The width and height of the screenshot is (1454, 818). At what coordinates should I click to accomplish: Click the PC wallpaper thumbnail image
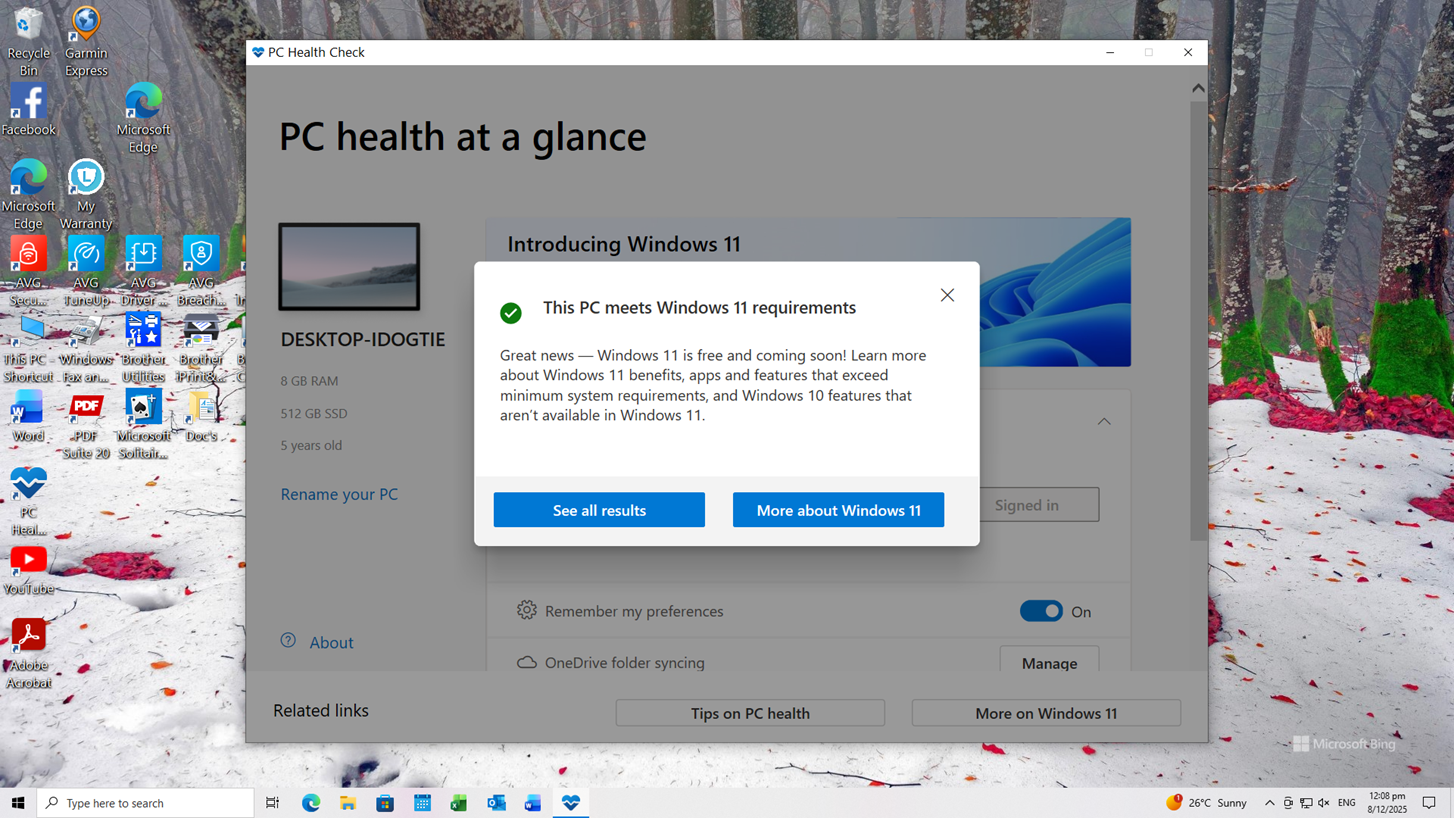[349, 267]
